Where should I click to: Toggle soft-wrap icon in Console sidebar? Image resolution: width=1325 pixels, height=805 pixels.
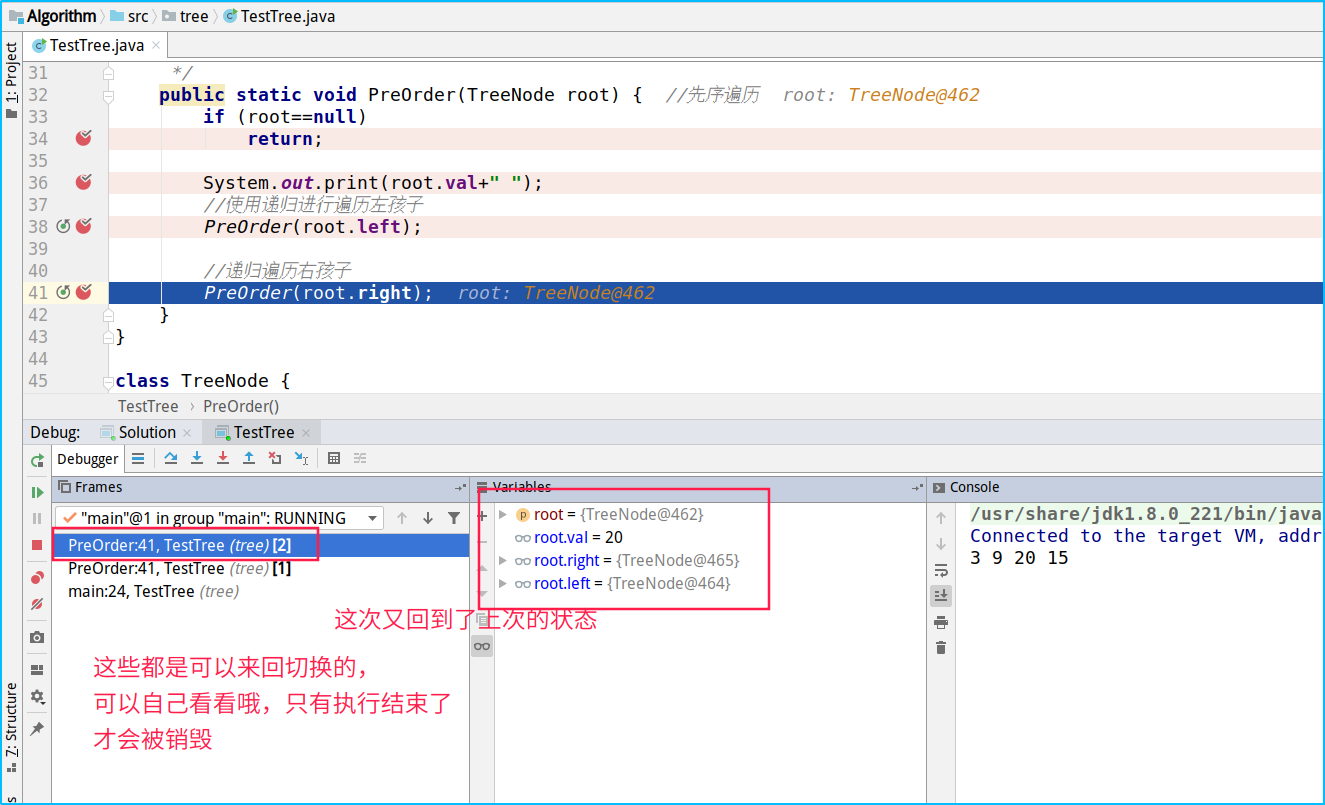tap(941, 570)
